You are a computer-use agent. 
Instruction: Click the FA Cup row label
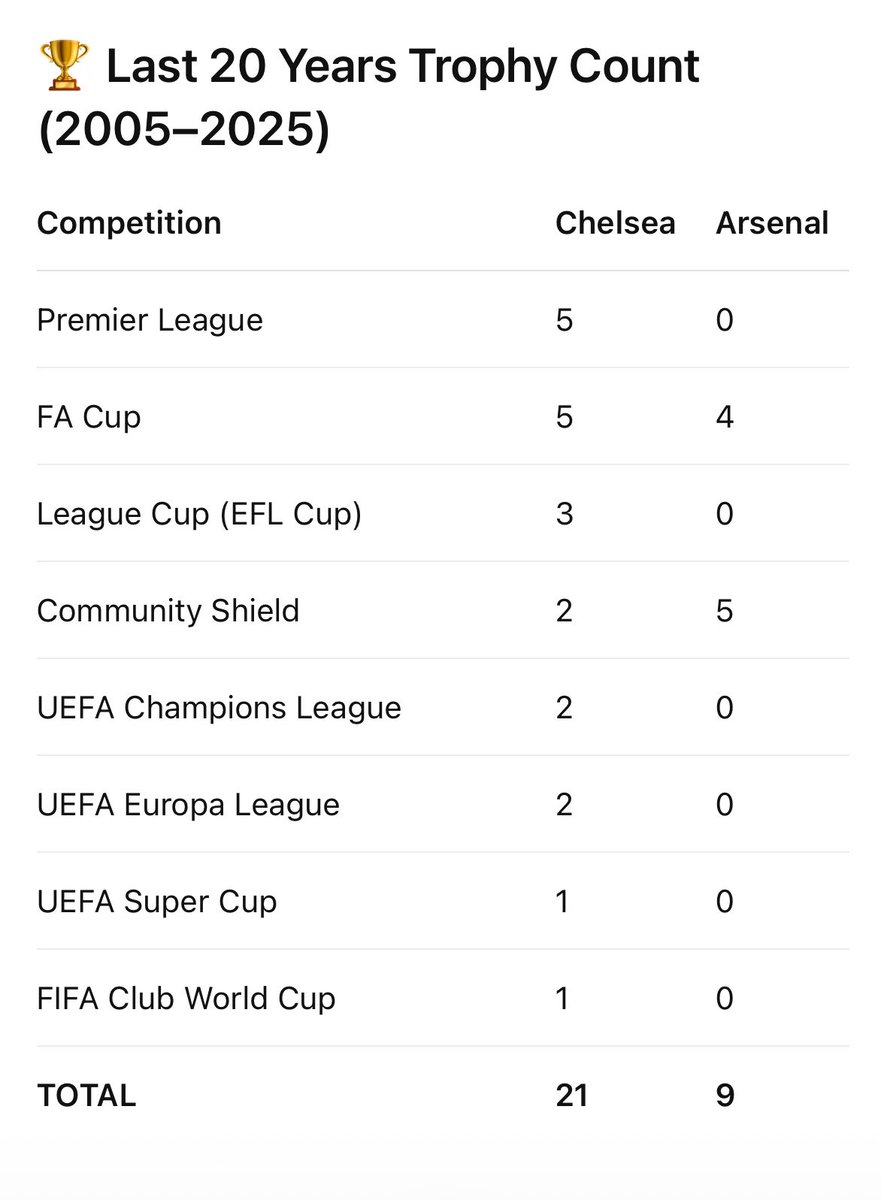89,416
